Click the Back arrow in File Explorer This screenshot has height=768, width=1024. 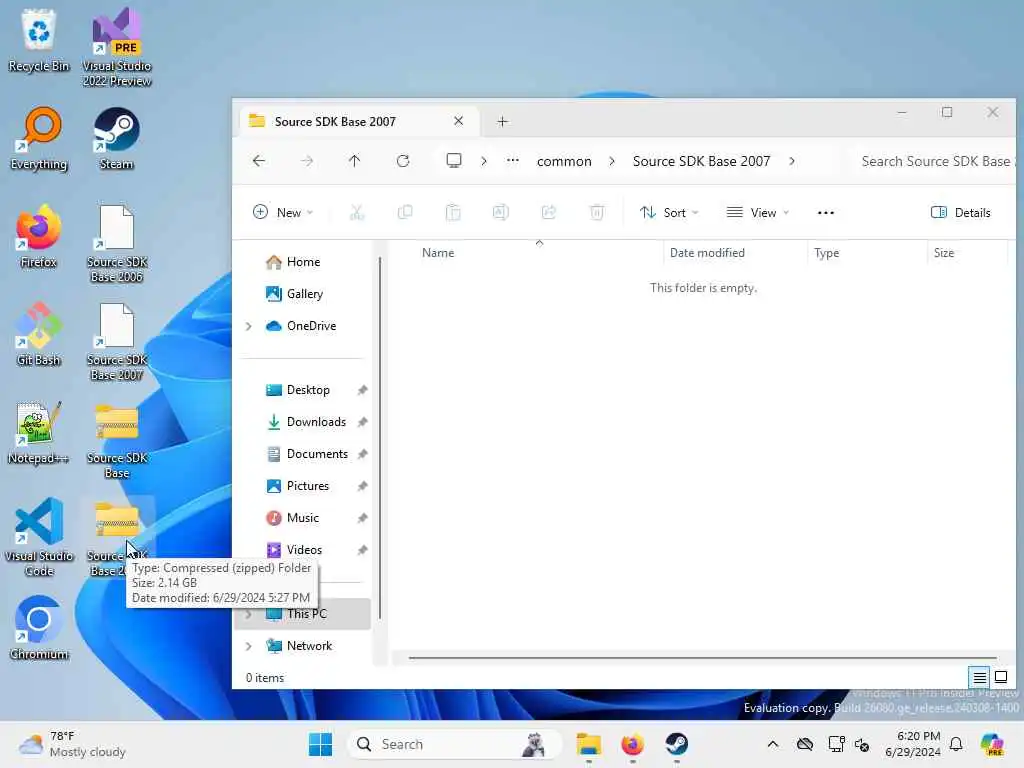pos(259,161)
